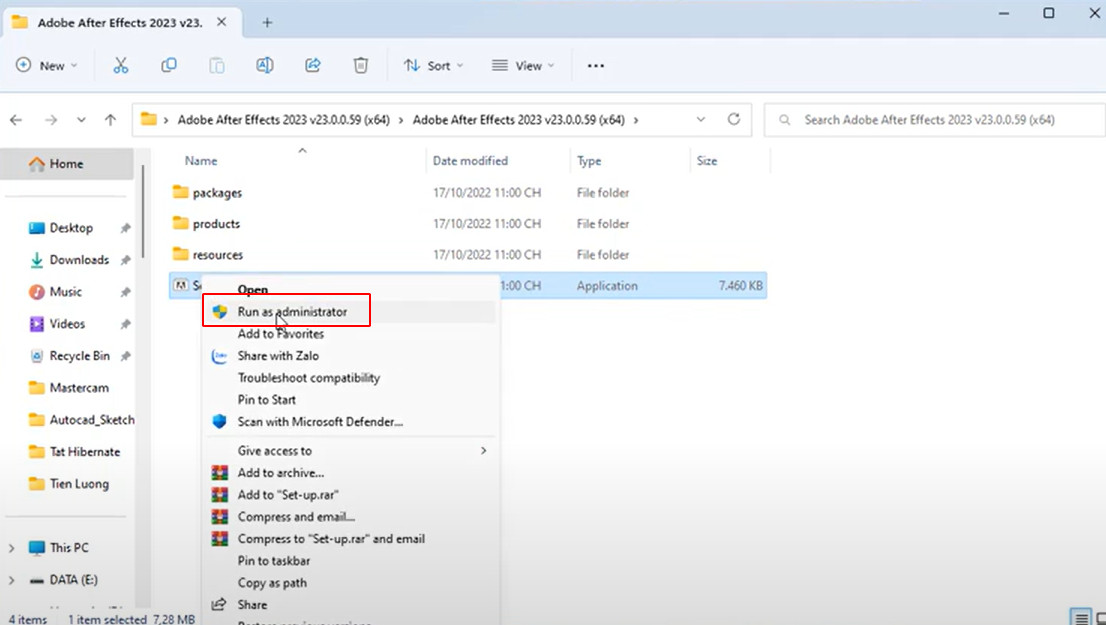Click the search box for this folder
This screenshot has width=1106, height=625.
(x=928, y=119)
